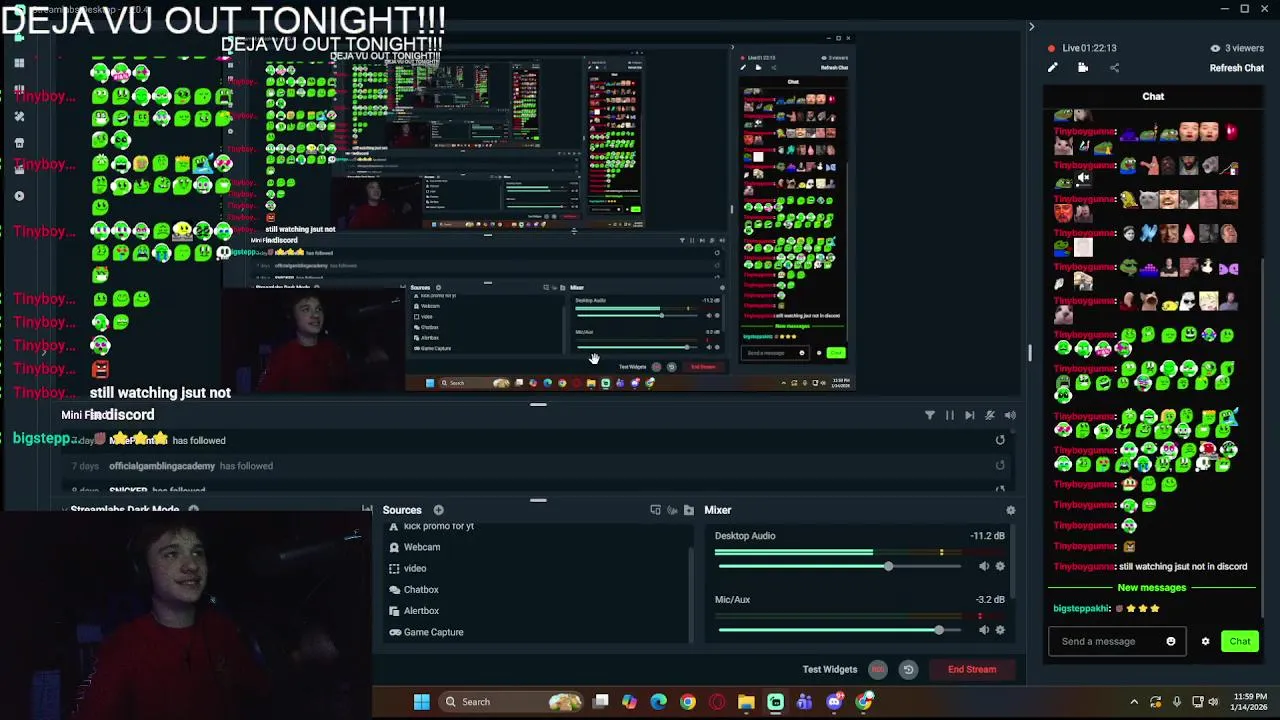
Task: Click the share stream icon
Action: tap(1114, 68)
